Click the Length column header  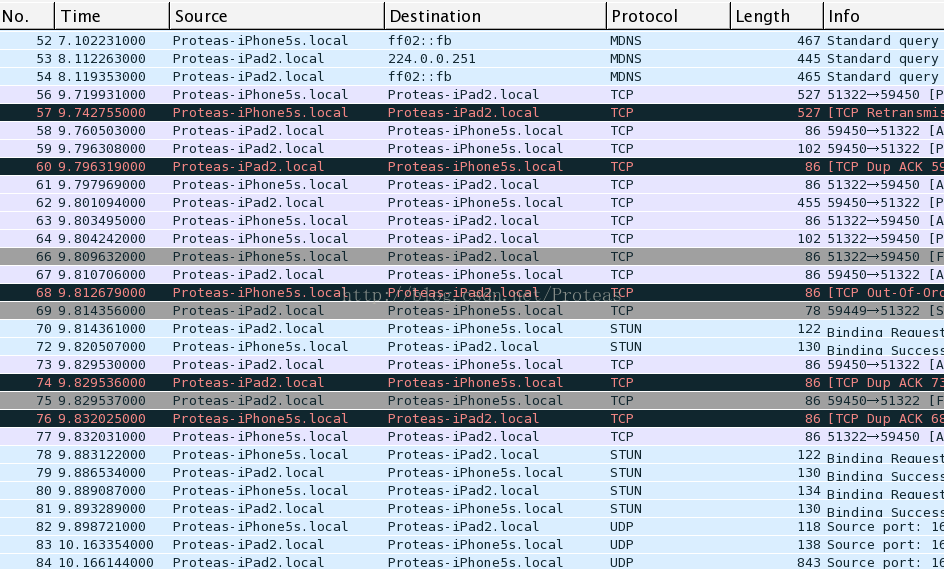click(x=777, y=16)
